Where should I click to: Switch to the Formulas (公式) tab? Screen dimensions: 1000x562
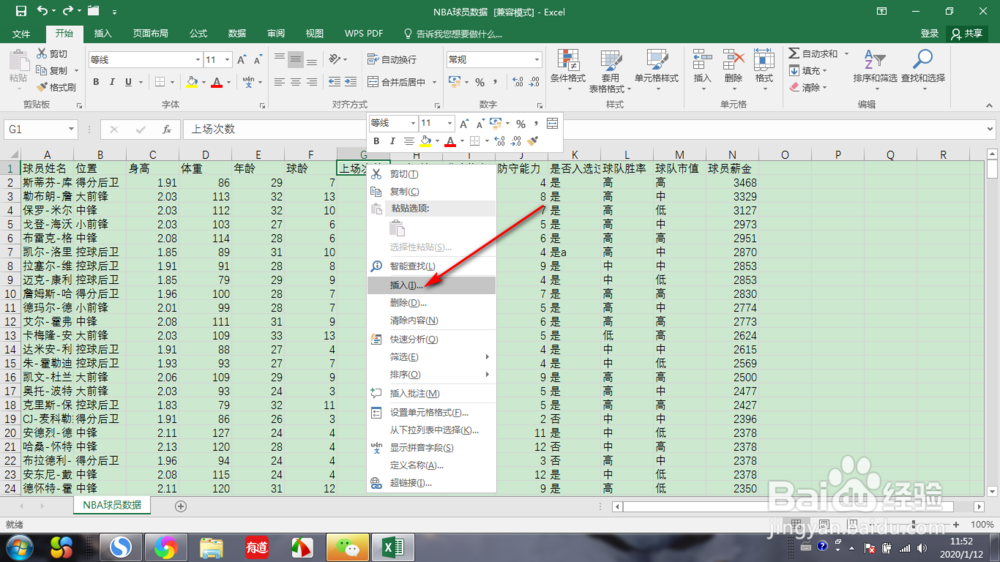point(198,33)
